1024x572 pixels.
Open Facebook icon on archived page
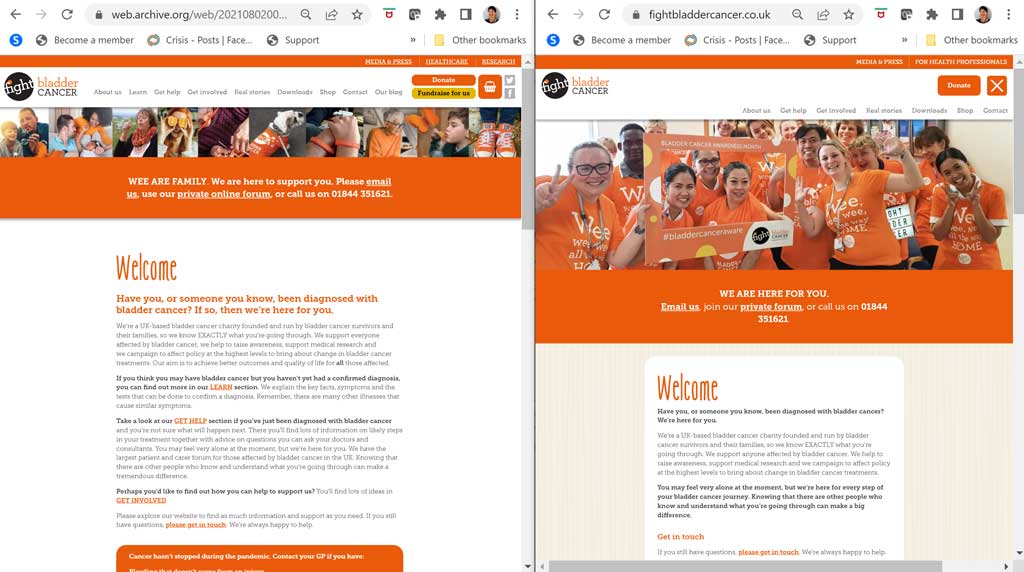[x=510, y=93]
